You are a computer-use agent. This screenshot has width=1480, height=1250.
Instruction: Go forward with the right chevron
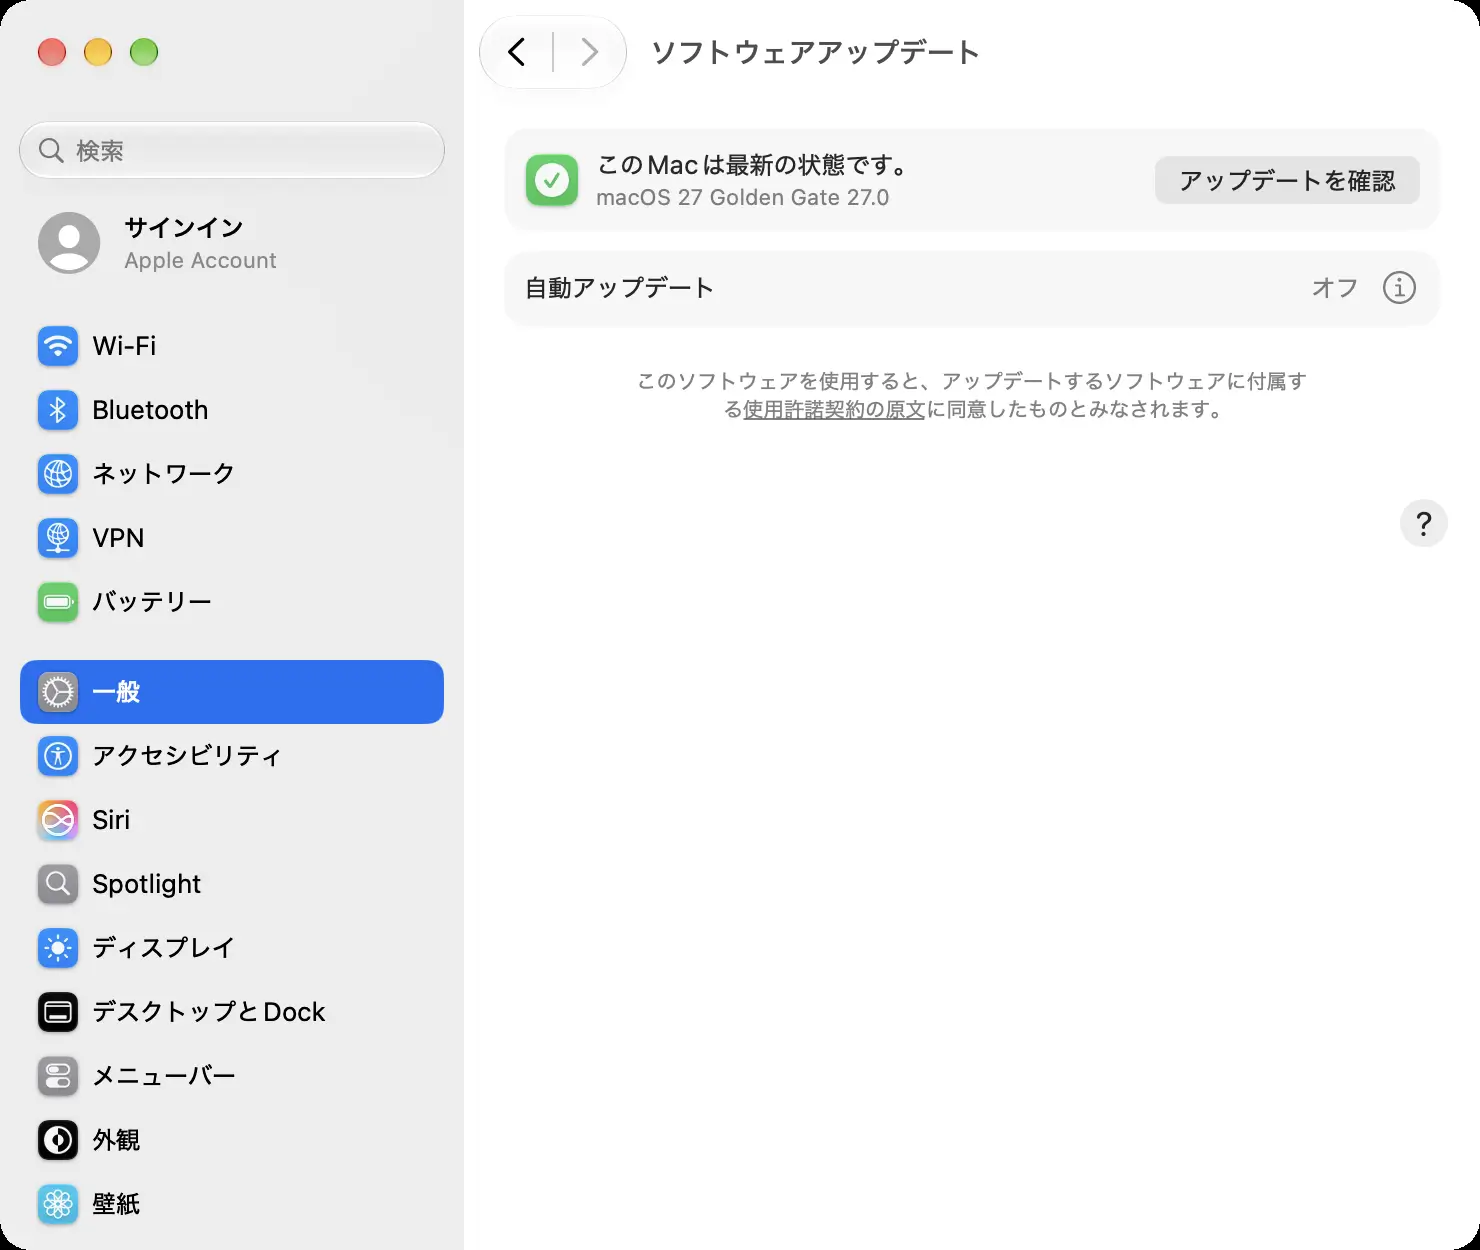tap(590, 52)
